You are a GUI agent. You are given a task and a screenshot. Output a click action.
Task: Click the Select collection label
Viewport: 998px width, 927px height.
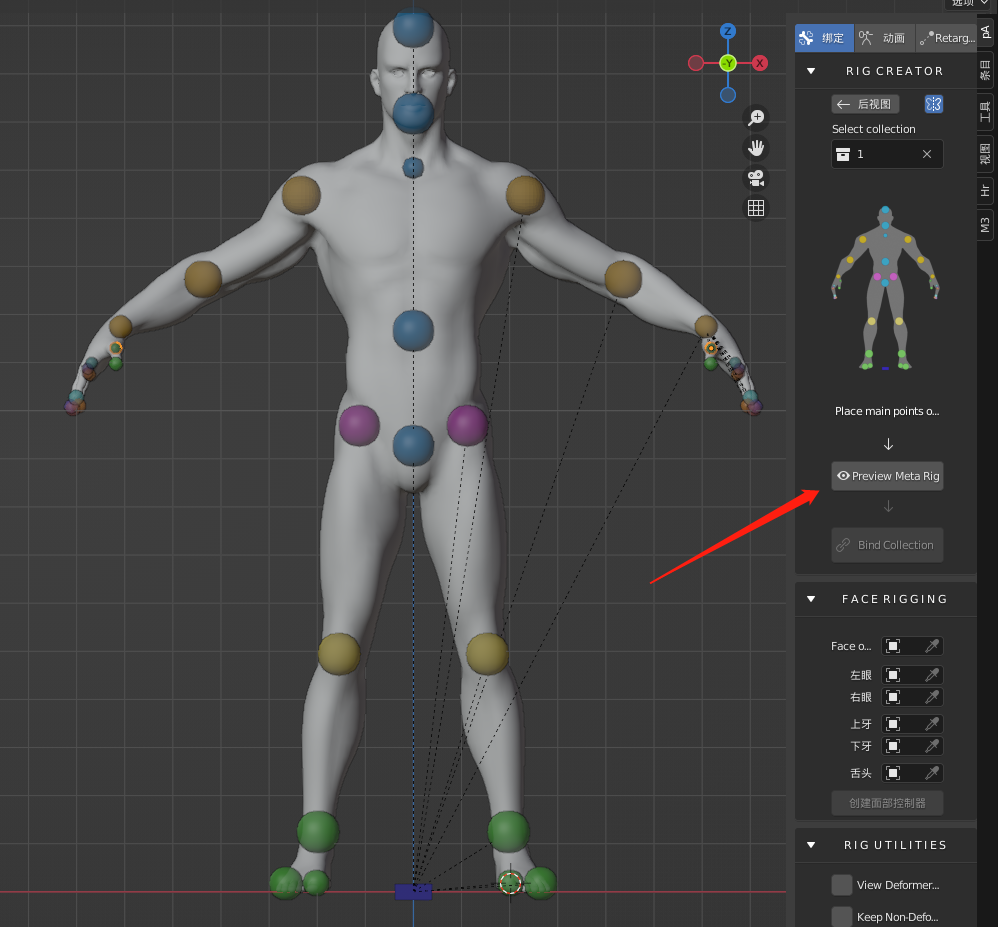(873, 129)
